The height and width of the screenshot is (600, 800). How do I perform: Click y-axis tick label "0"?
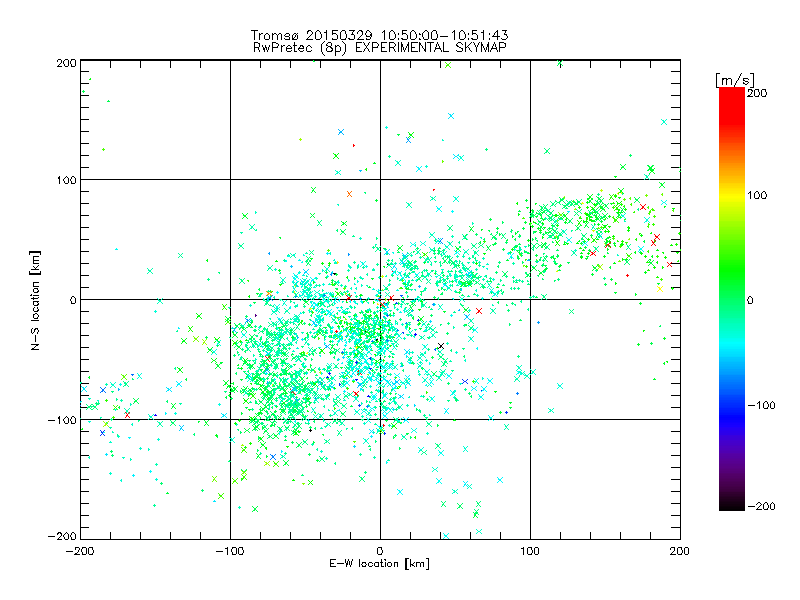pos(73,300)
